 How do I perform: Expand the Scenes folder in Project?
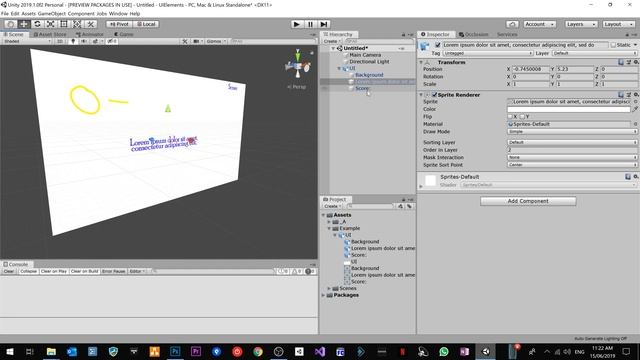click(x=329, y=288)
